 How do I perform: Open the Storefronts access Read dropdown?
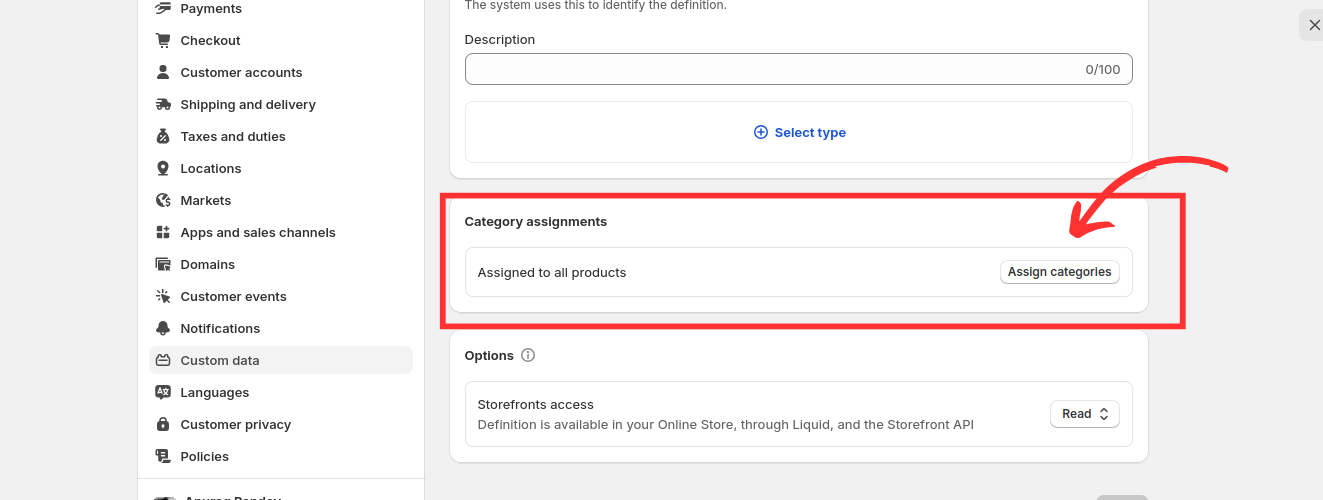1084,414
